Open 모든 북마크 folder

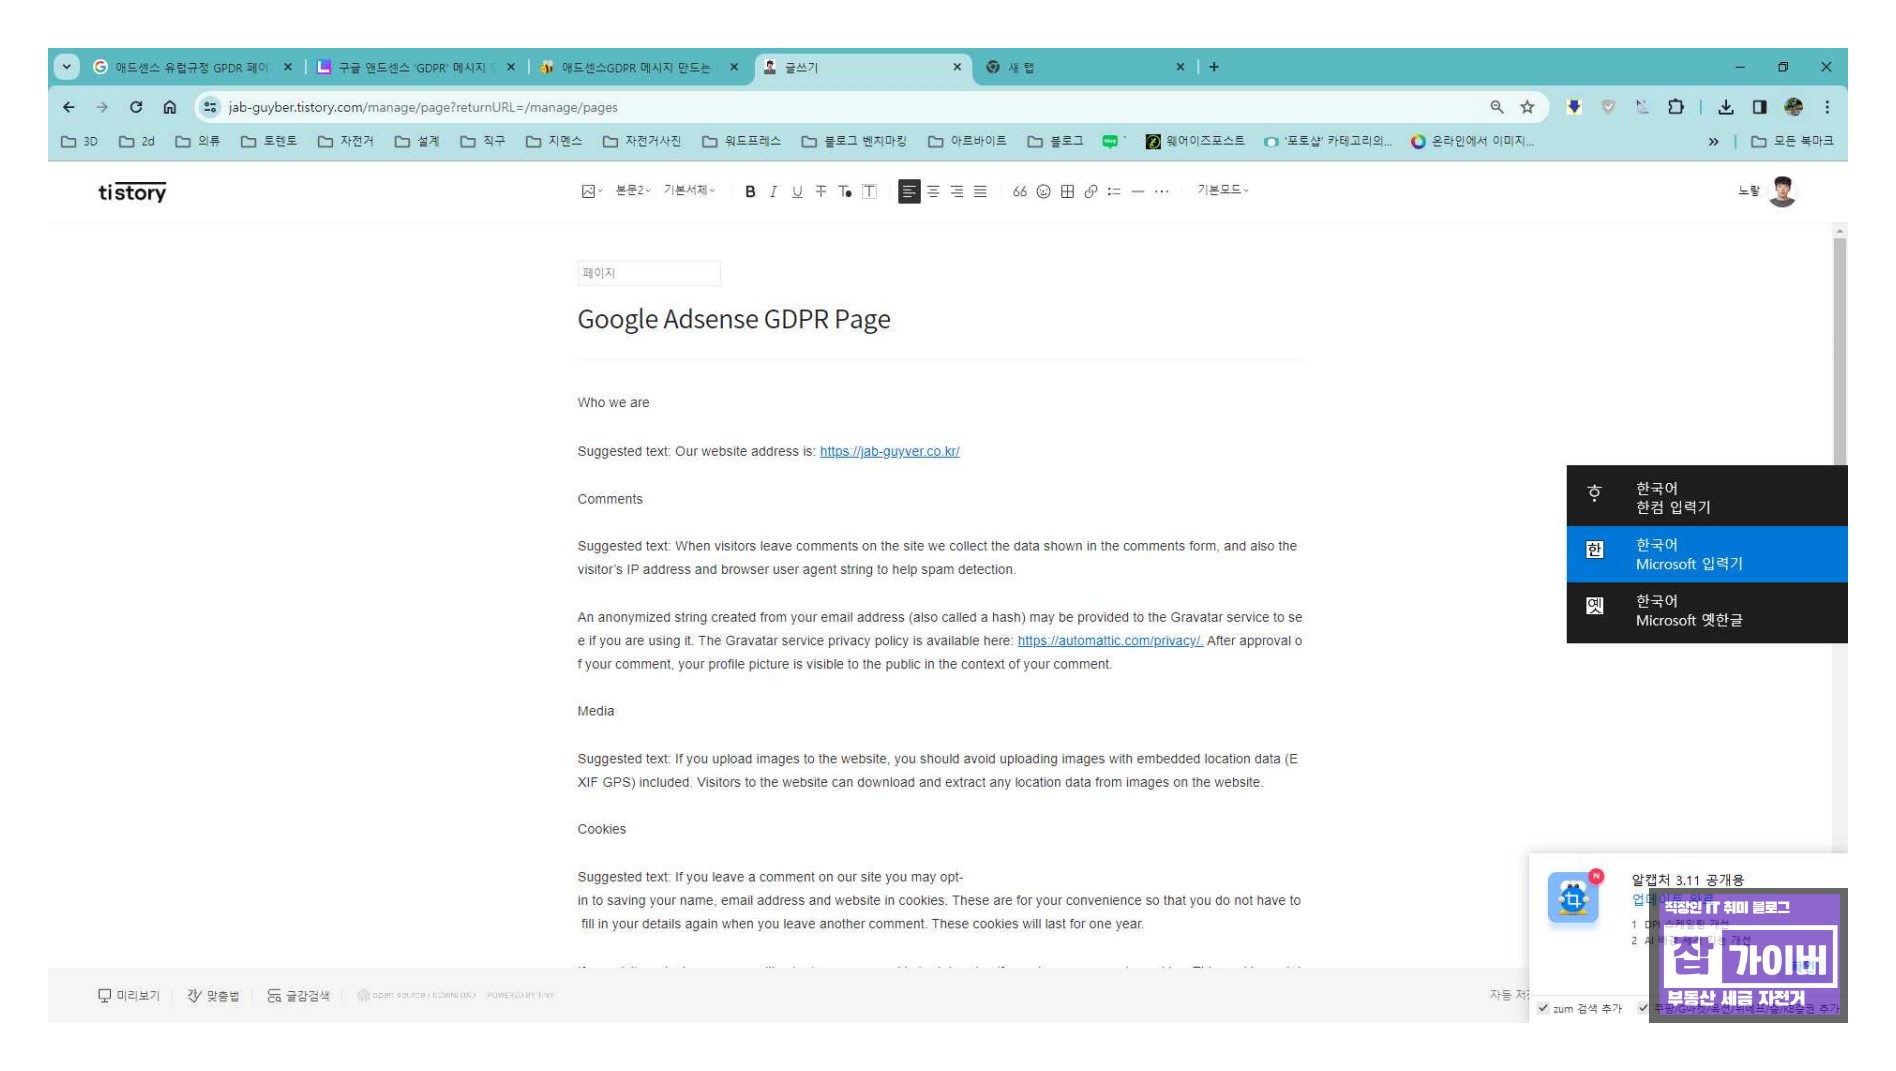click(x=1792, y=142)
